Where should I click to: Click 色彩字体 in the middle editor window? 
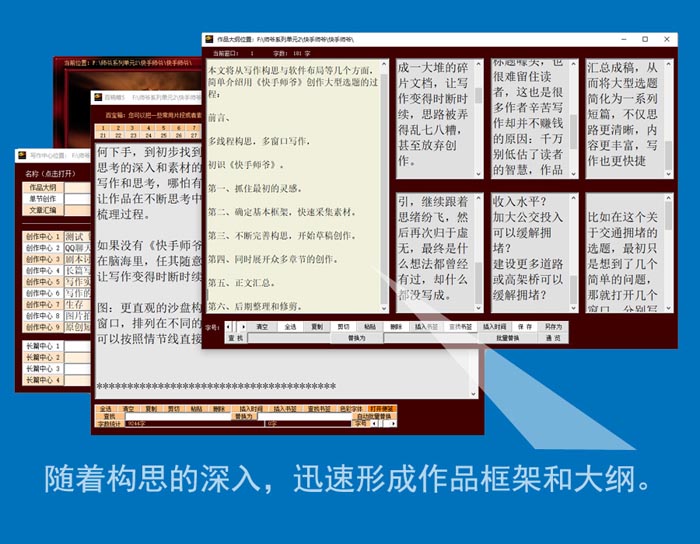point(351,409)
